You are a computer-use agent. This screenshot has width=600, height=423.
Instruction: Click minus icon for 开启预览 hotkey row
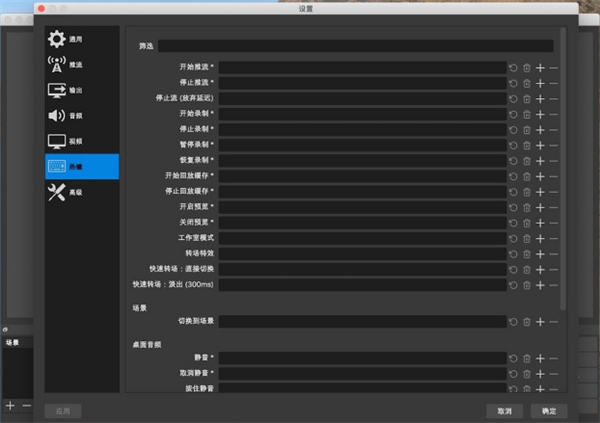point(553,207)
